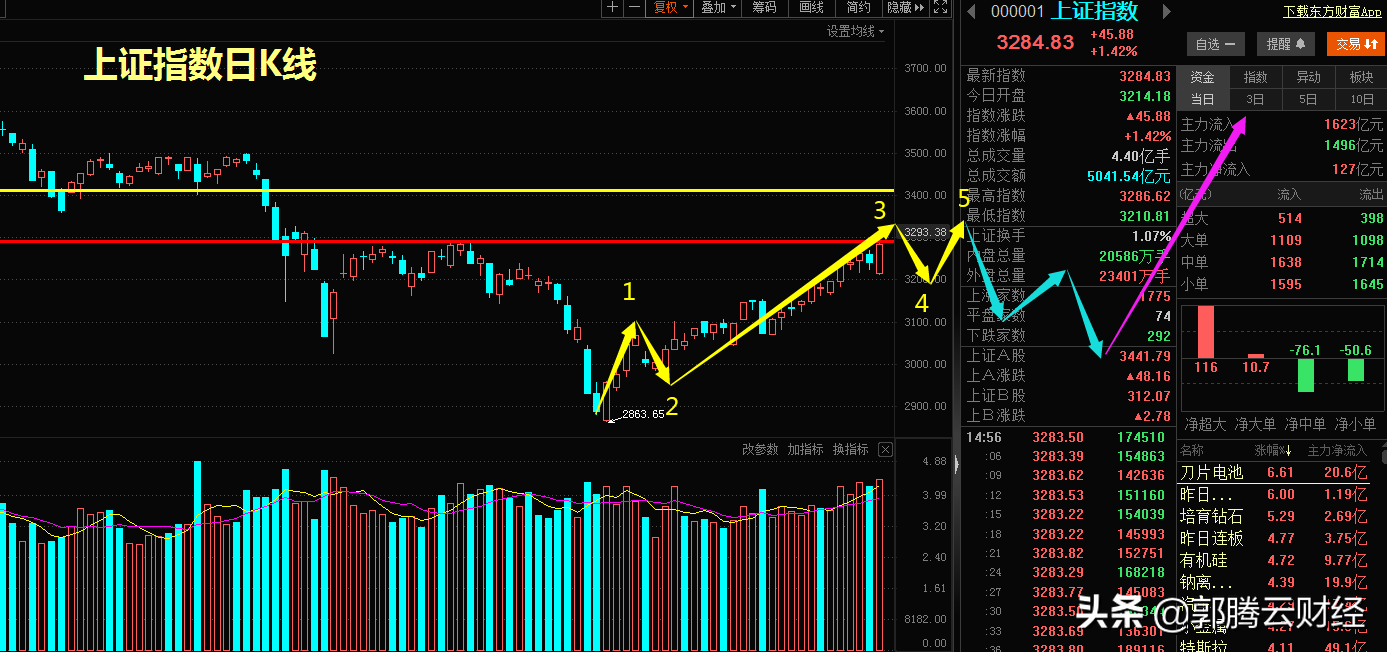Expand the 隐藏 panel arrows
The width and height of the screenshot is (1387, 652).
pos(905,8)
